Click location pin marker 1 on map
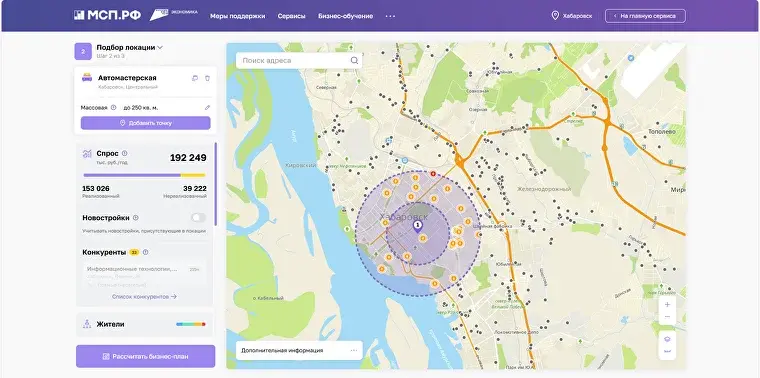Viewport: 760px width, 378px height. click(417, 226)
